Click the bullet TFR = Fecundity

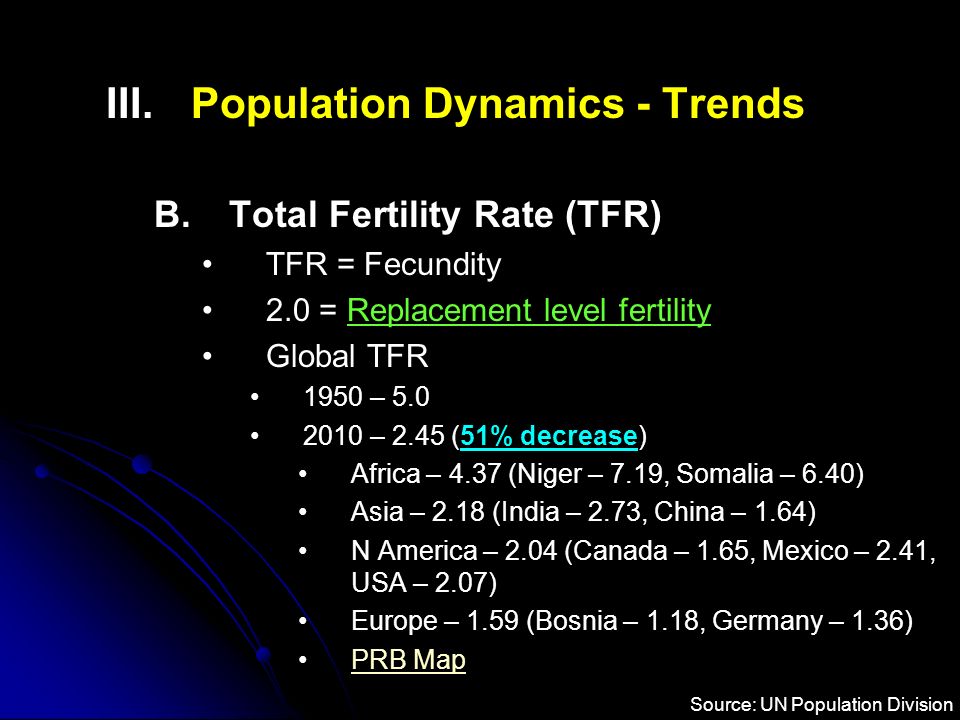(383, 264)
